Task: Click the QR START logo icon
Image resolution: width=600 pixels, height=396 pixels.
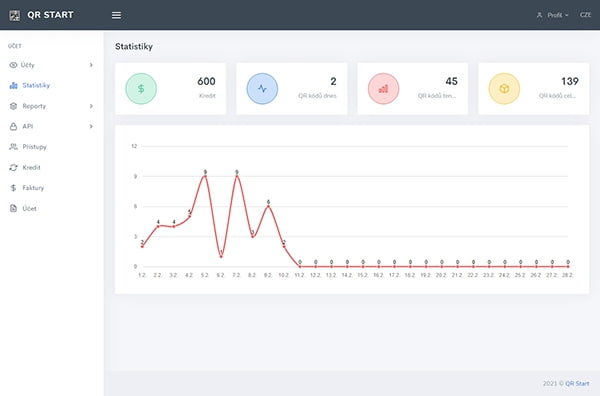Action: click(x=15, y=15)
